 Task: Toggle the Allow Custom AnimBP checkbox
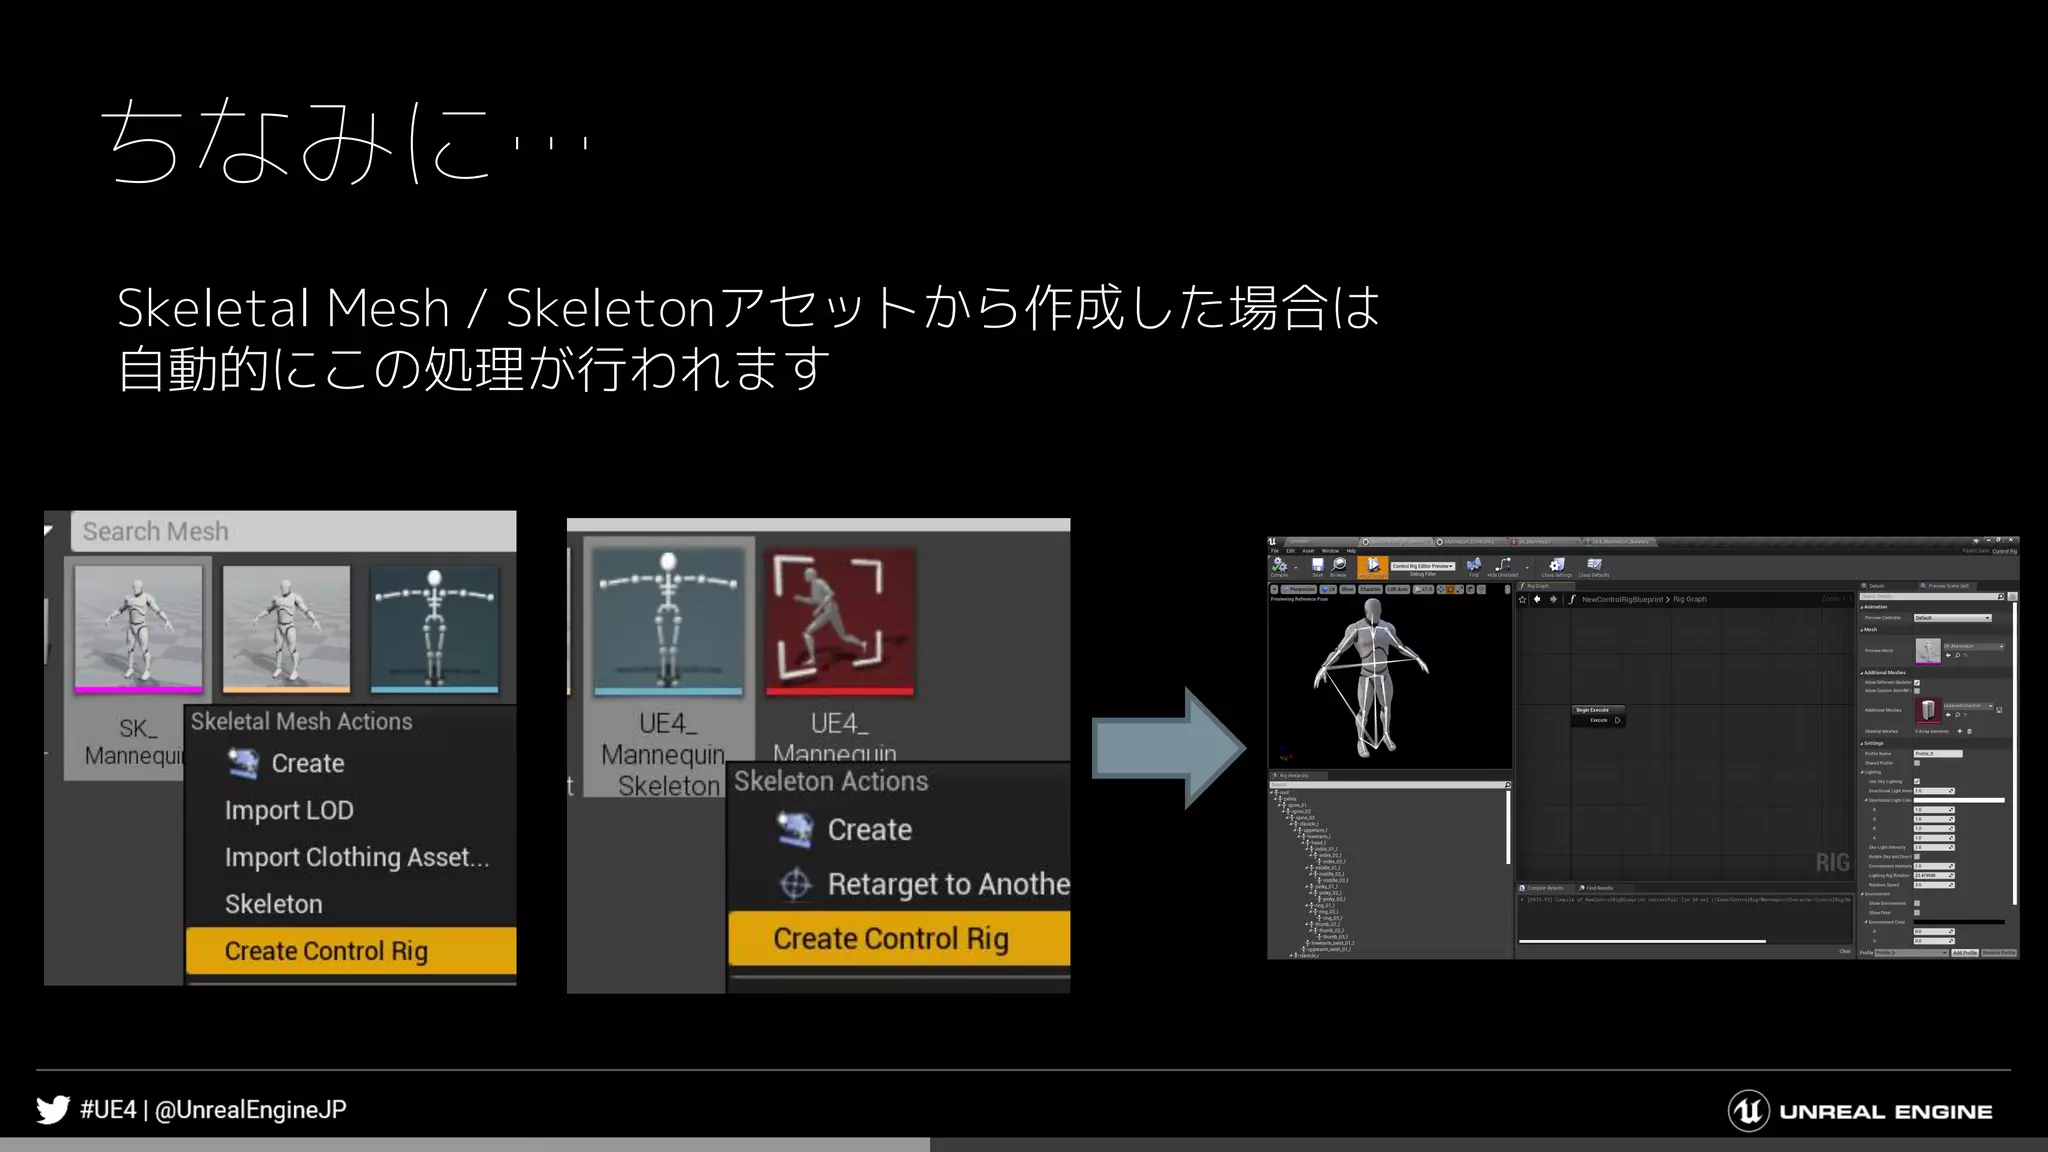pyautogui.click(x=1917, y=690)
